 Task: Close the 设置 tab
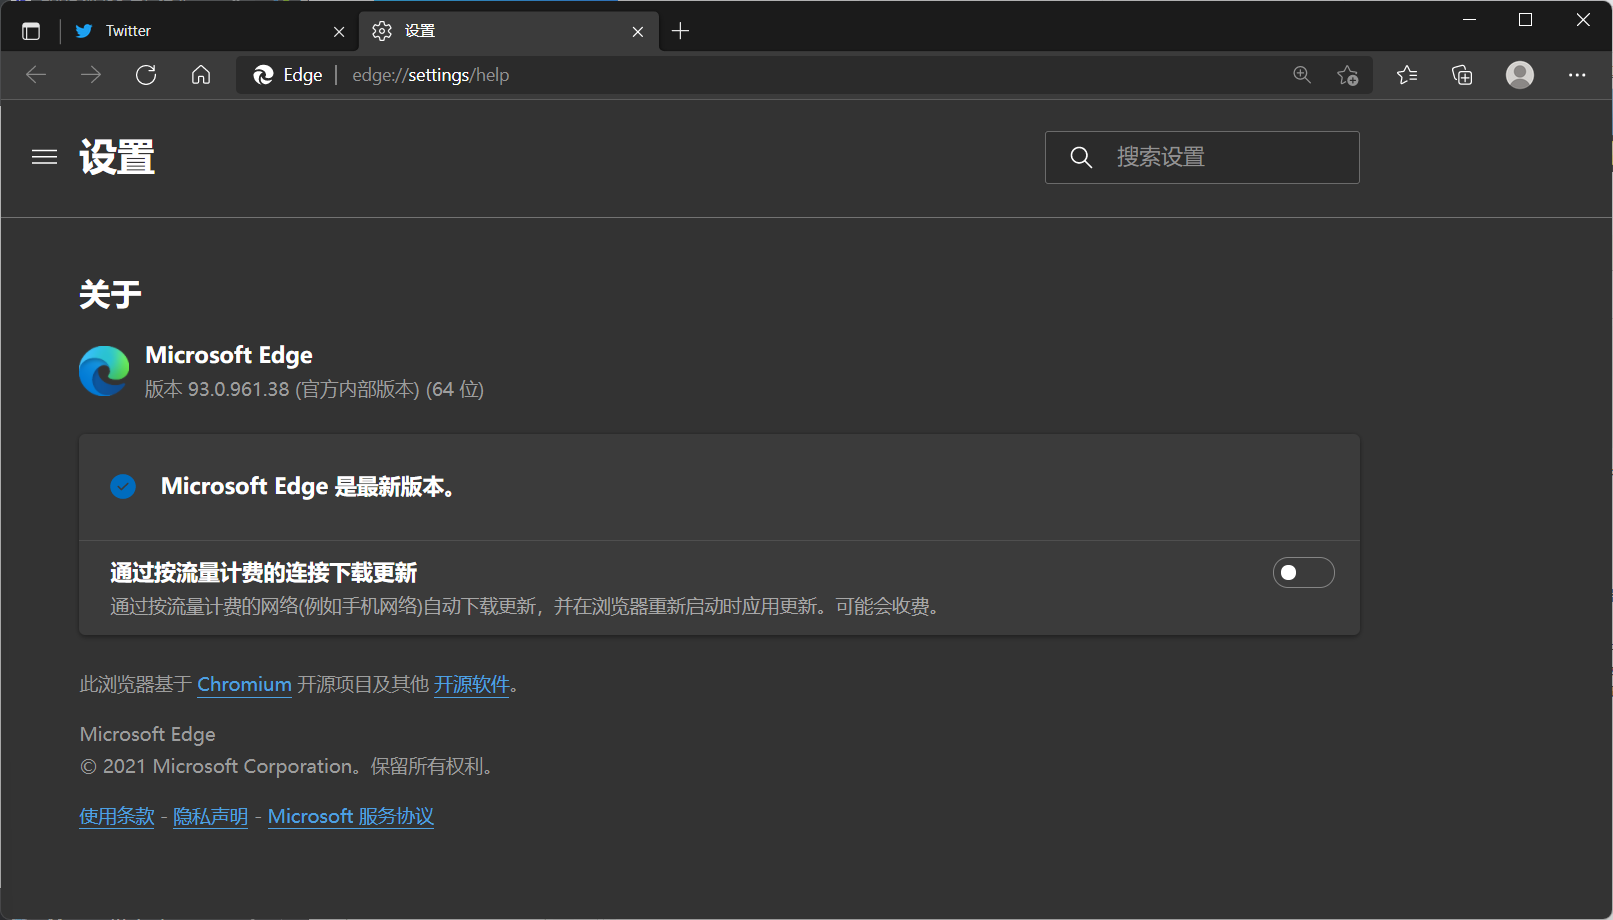pyautogui.click(x=638, y=32)
